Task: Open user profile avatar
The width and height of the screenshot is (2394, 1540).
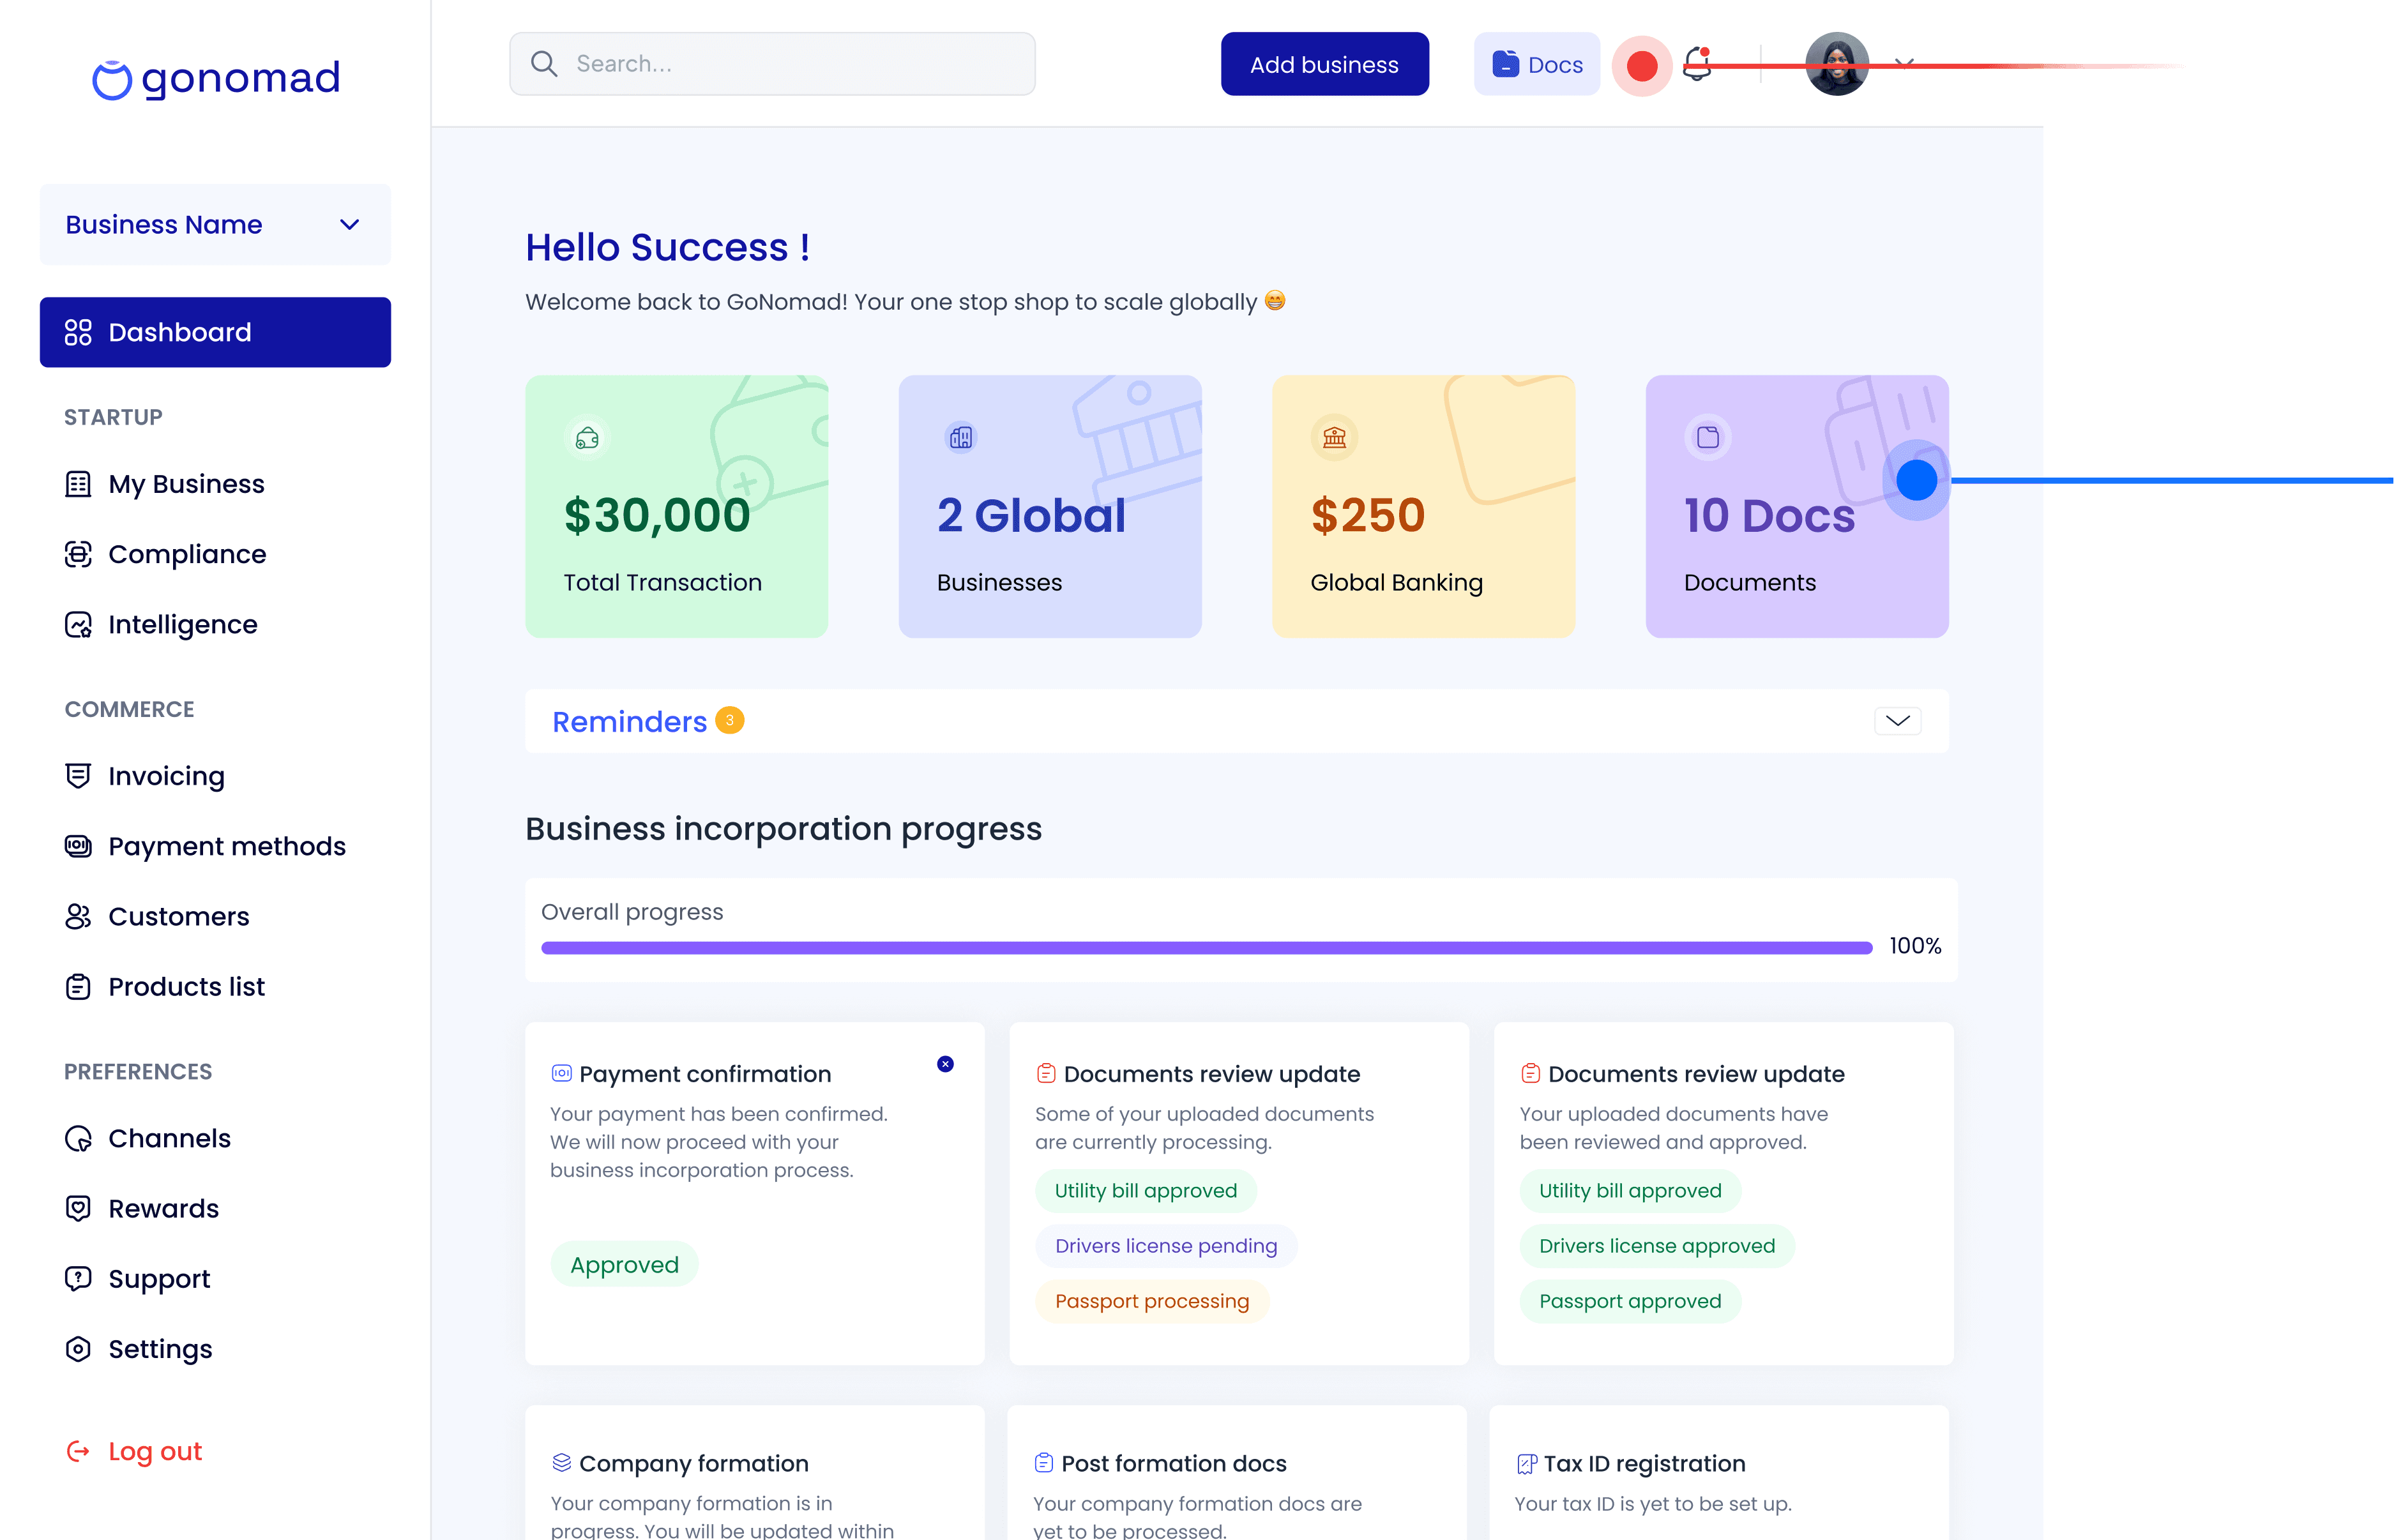Action: 1836,65
